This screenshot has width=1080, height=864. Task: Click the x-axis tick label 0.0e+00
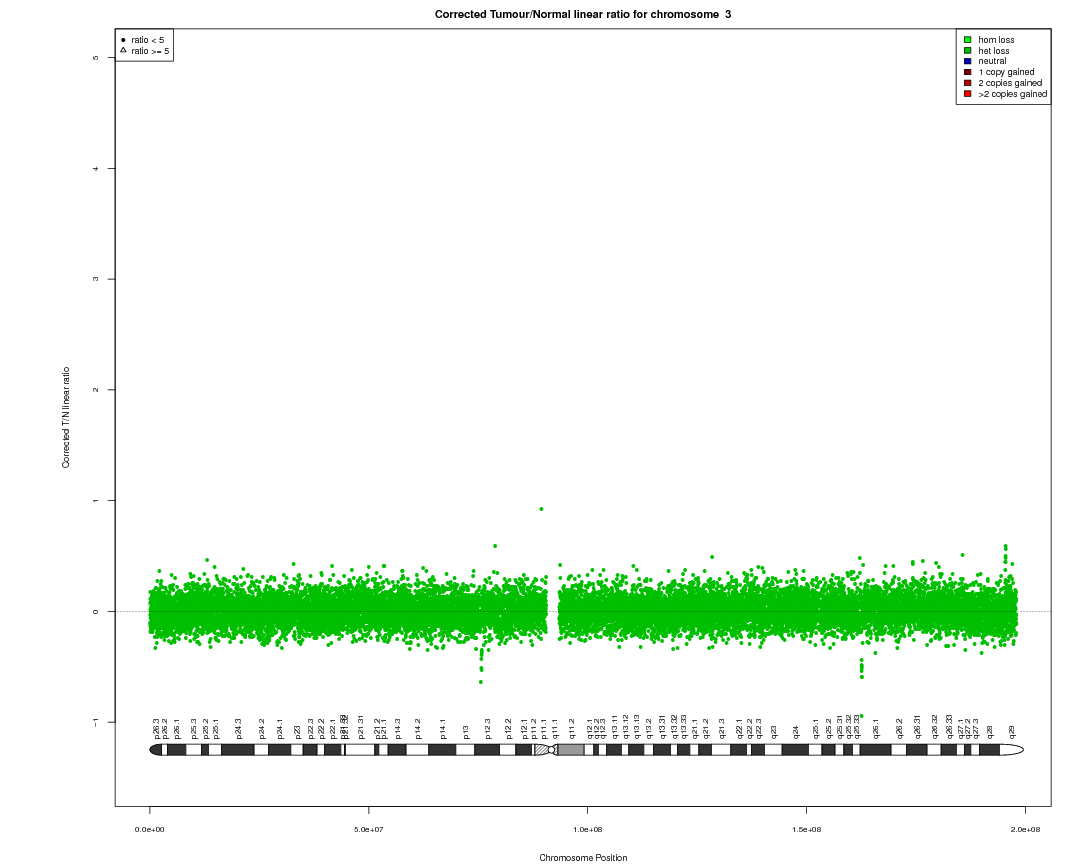pyautogui.click(x=149, y=830)
